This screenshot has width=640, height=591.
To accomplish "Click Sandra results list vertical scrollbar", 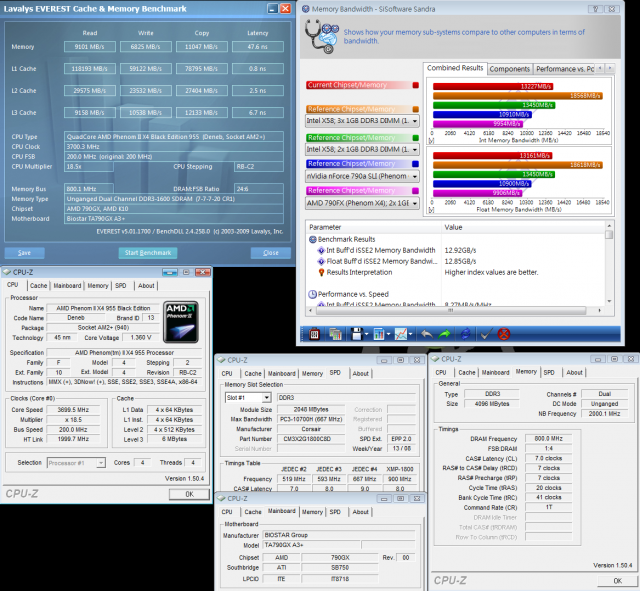I will (609, 264).
